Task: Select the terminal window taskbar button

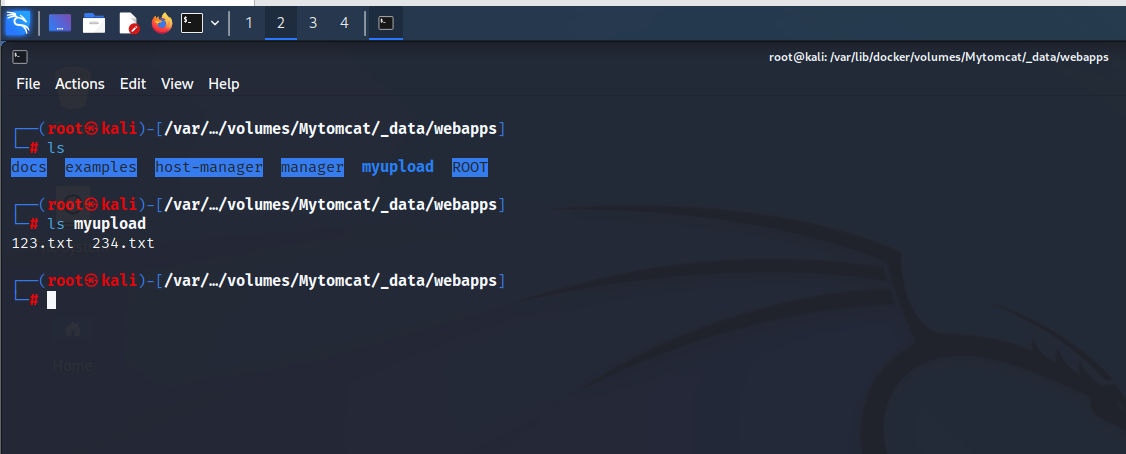Action: [x=386, y=23]
